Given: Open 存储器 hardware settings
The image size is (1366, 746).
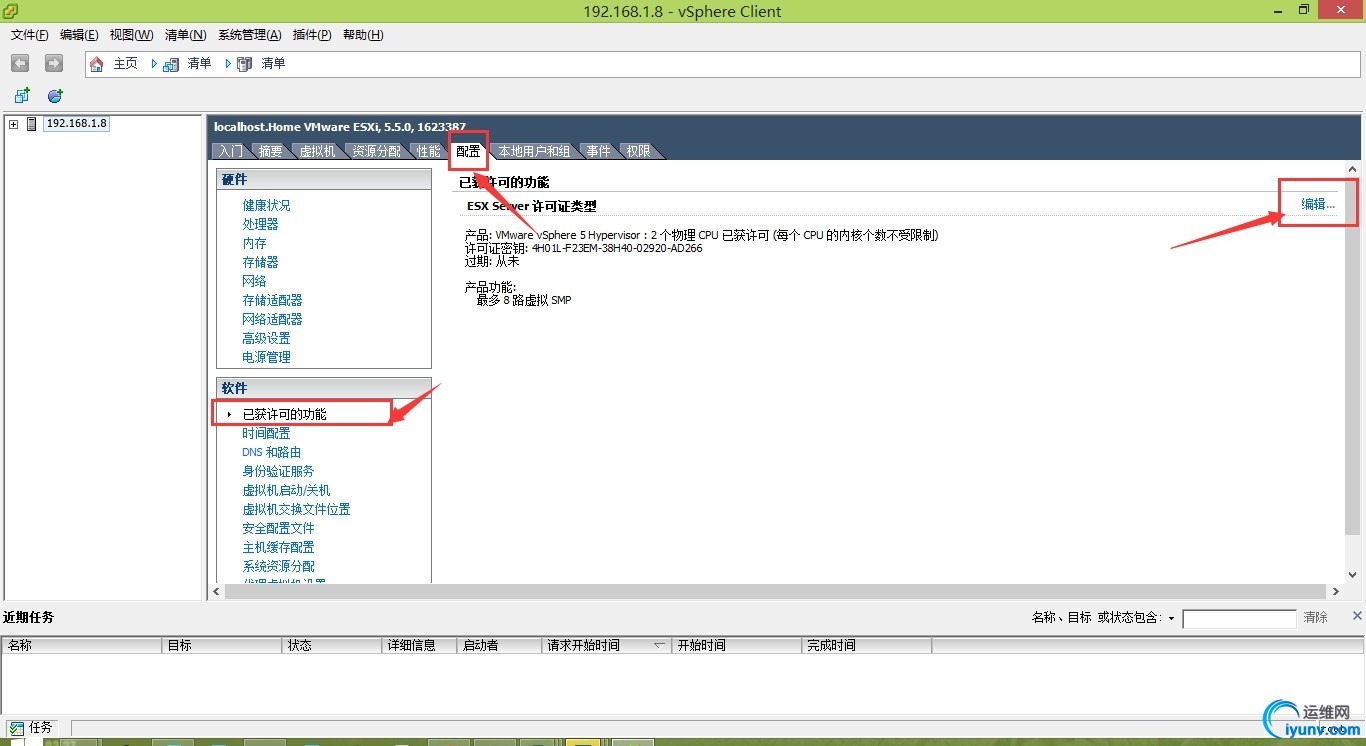Looking at the screenshot, I should tap(260, 262).
